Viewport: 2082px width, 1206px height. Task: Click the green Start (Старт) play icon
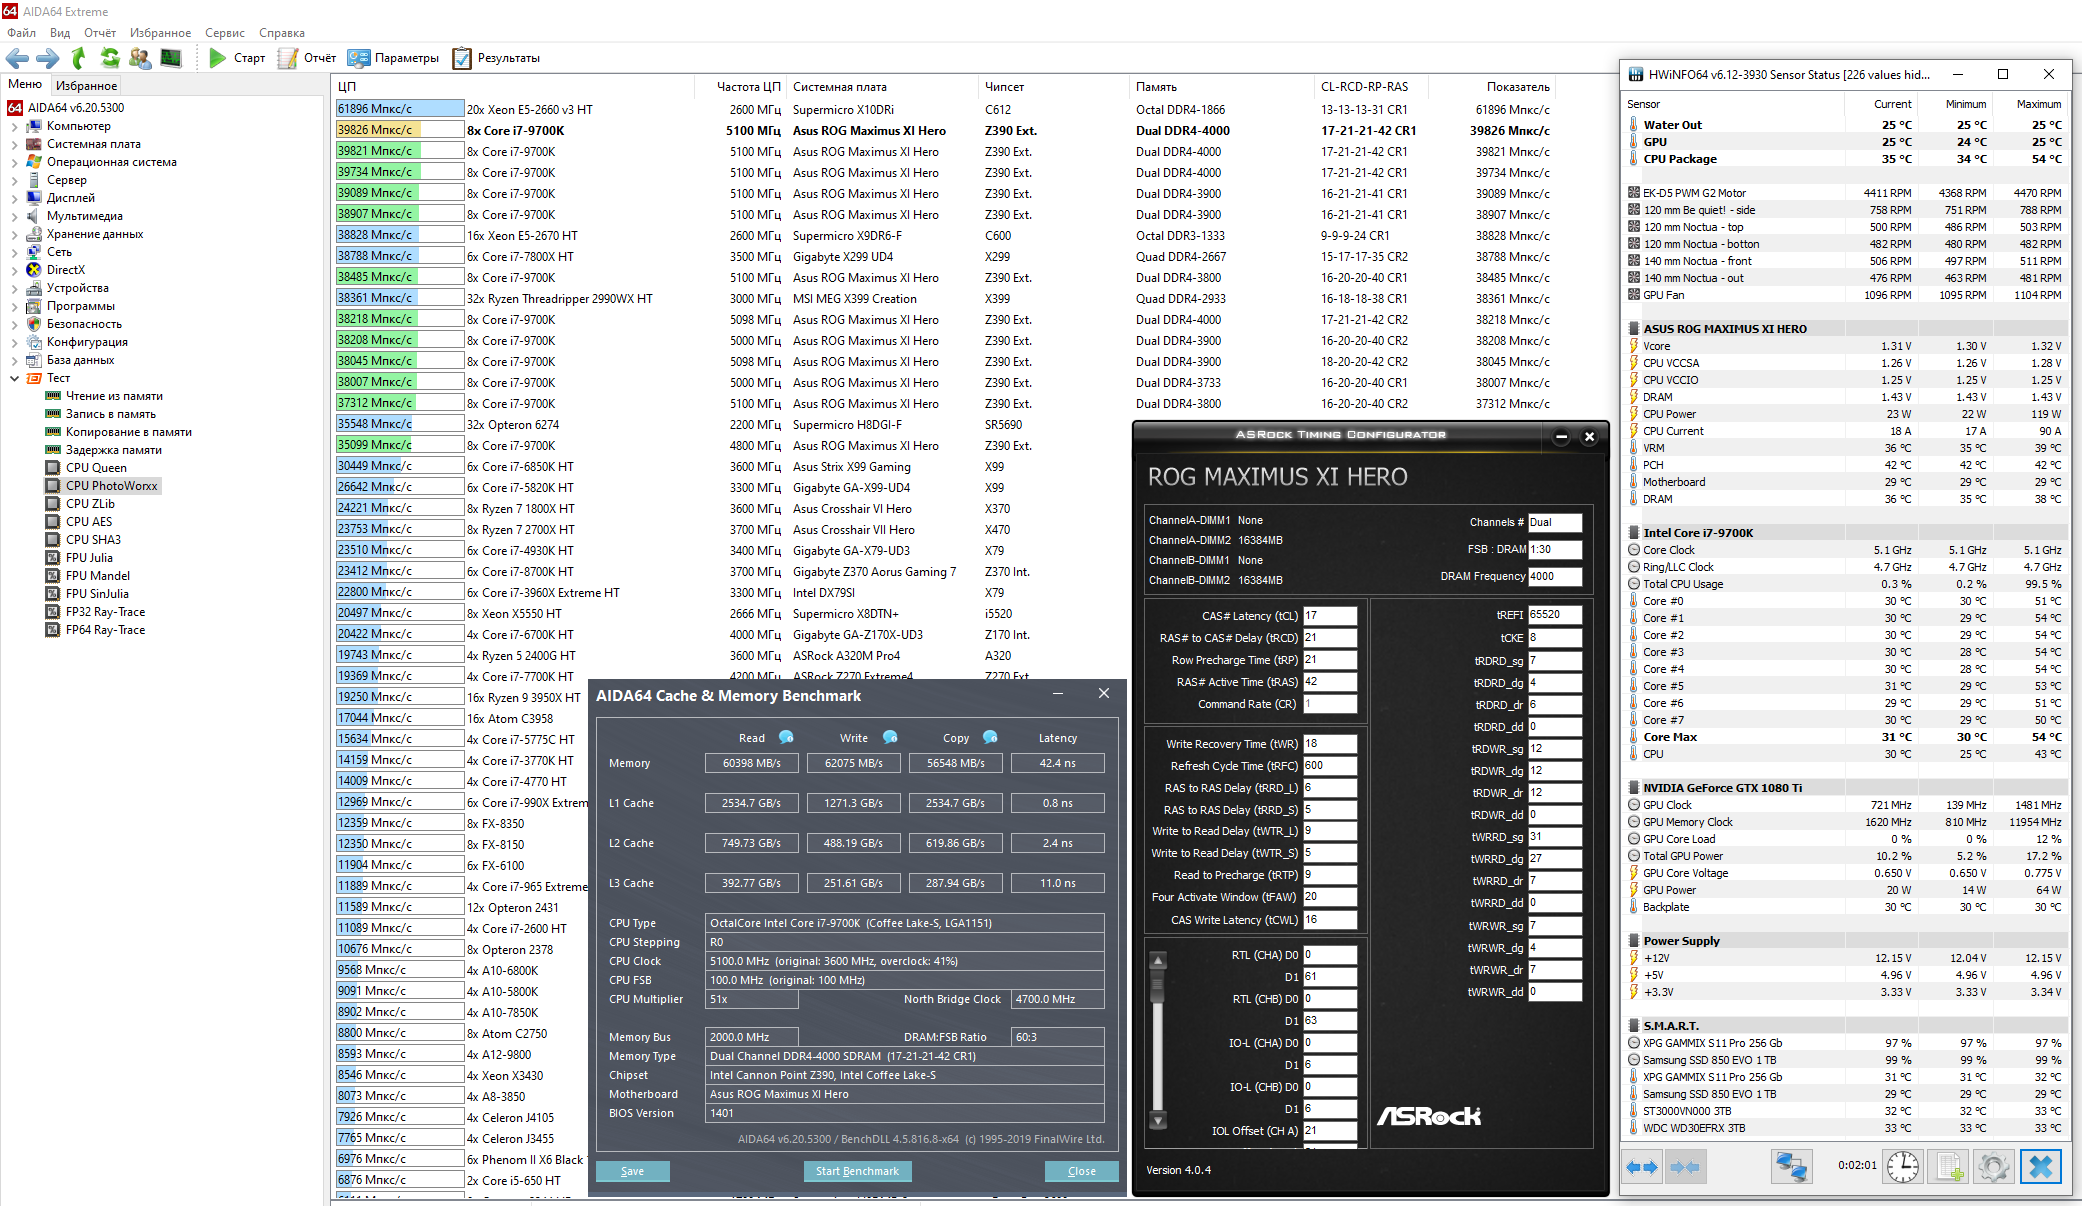[x=217, y=58]
